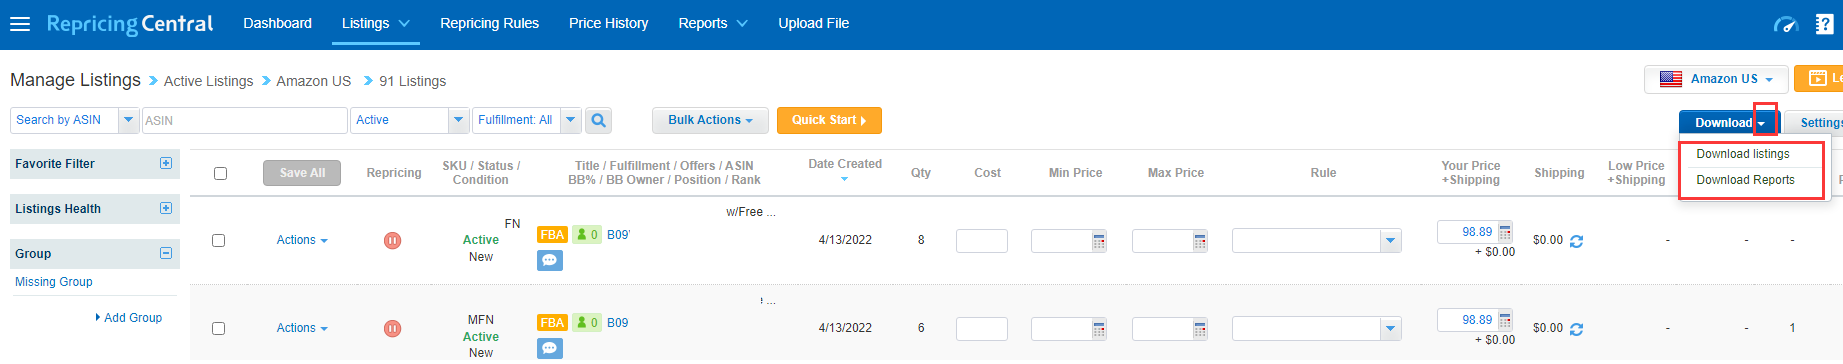Open the Amazon US marketplace dropdown
The height and width of the screenshot is (364, 1843).
(x=1716, y=79)
